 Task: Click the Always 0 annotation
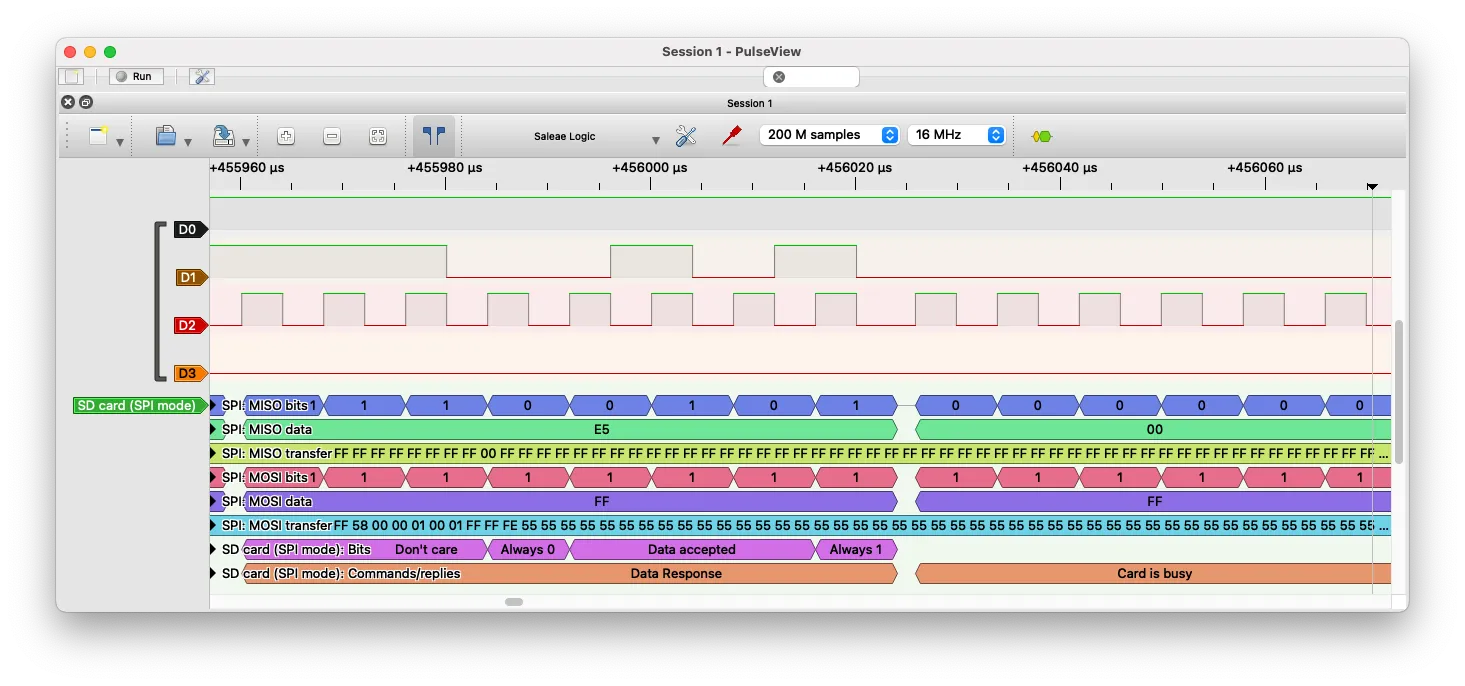click(528, 549)
